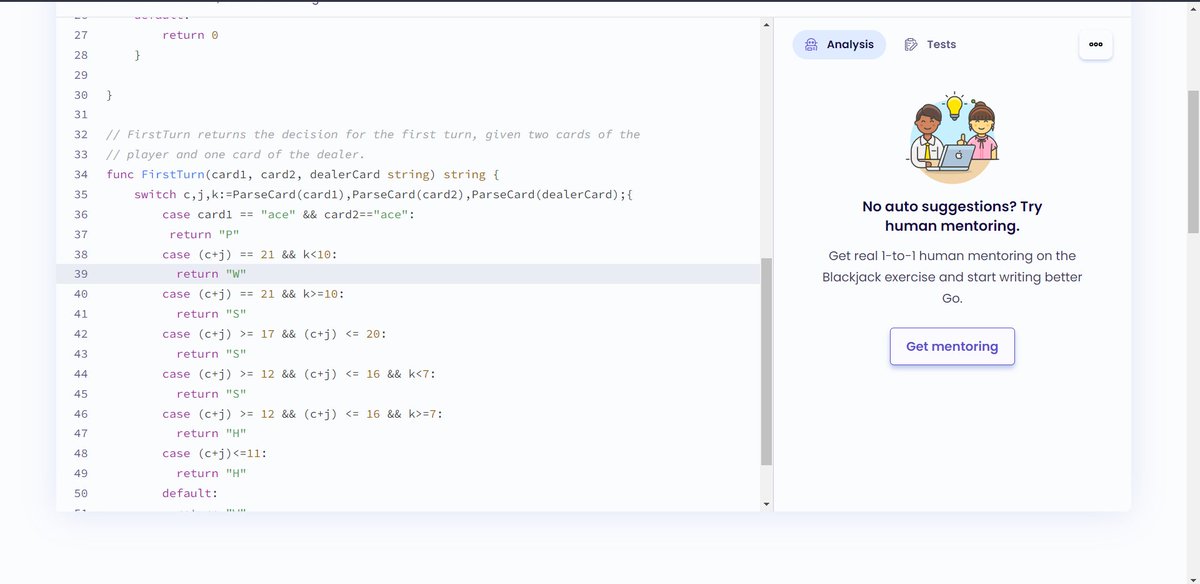Click the case card1 == "ace" line
1200x584 pixels.
(288, 214)
